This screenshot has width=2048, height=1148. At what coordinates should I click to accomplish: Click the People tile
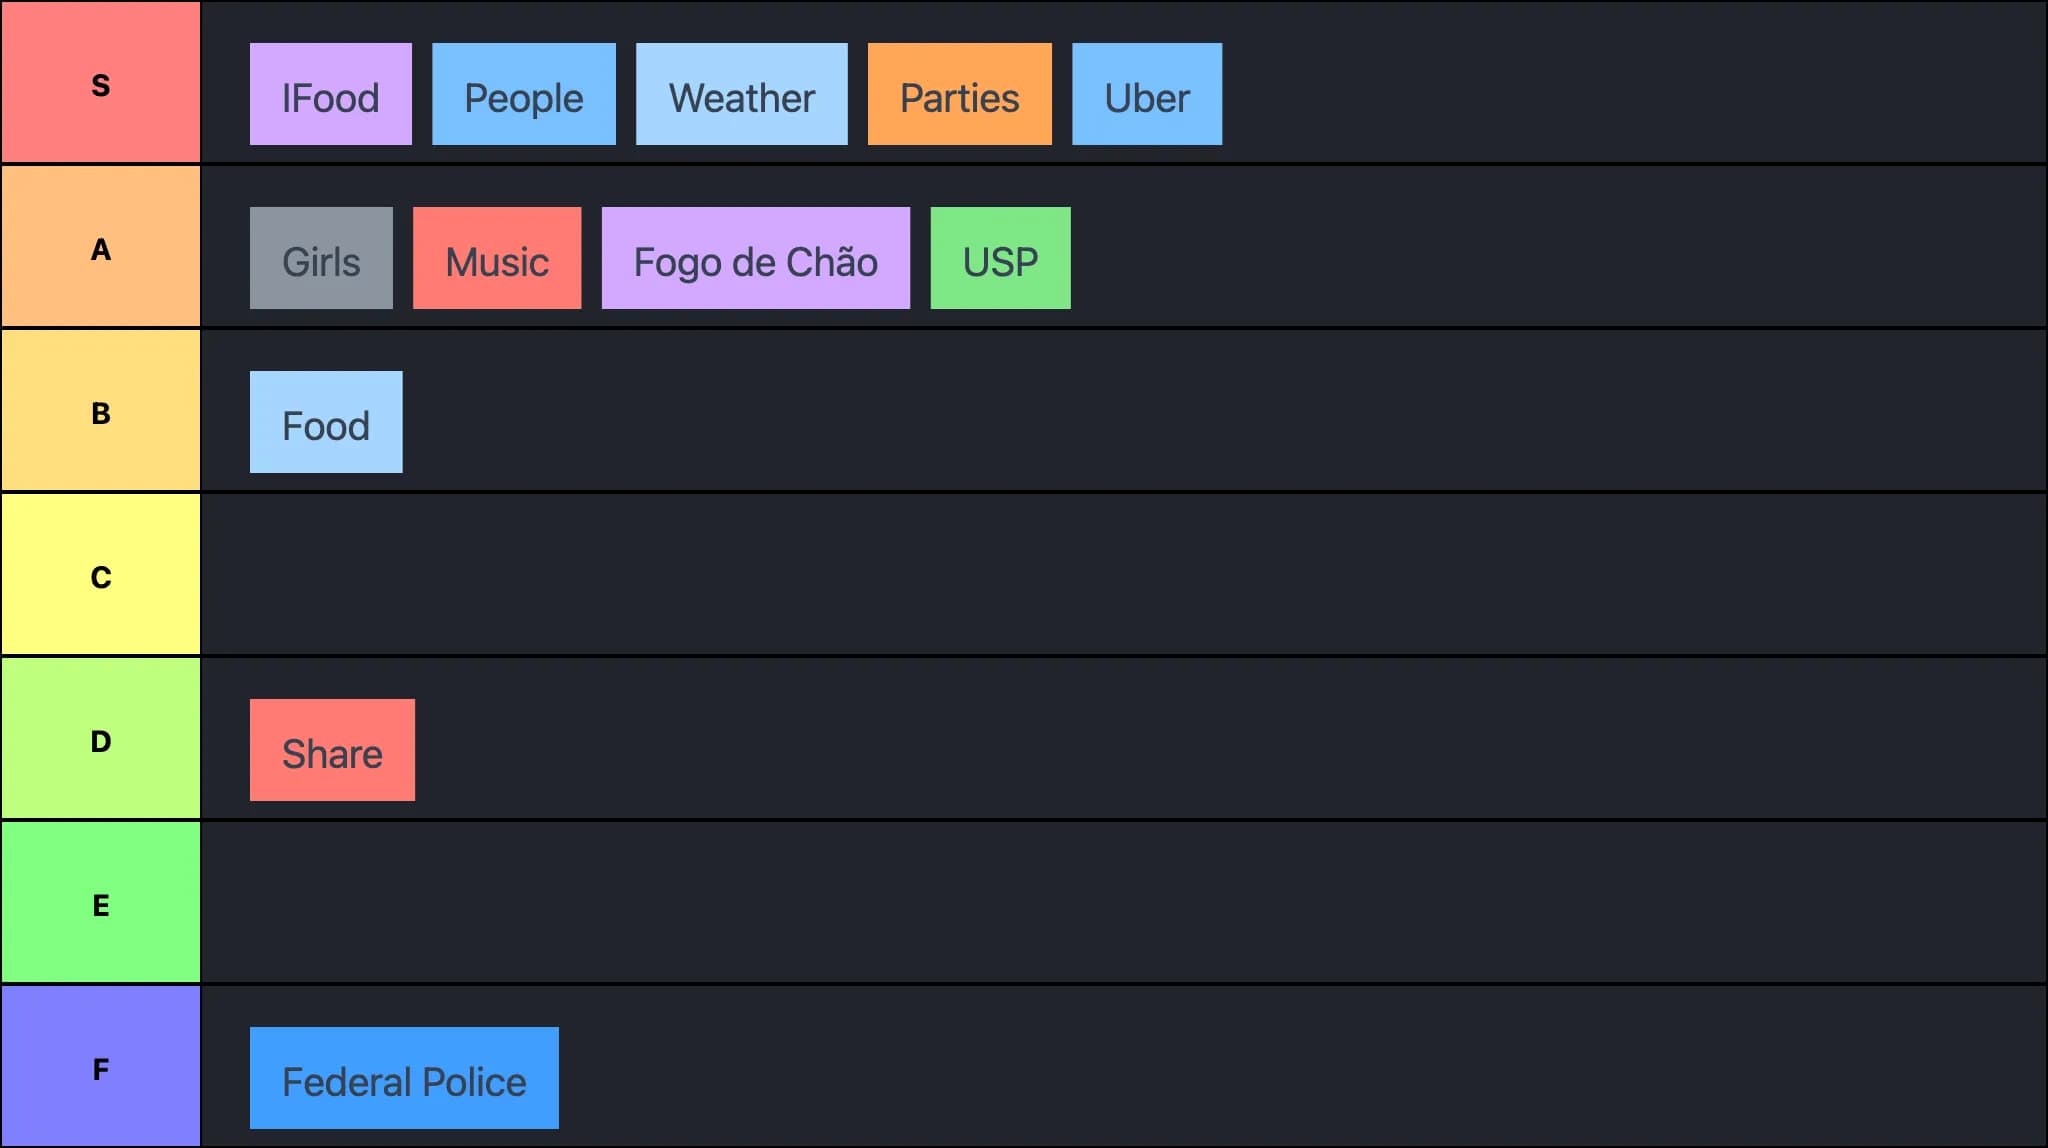pos(524,94)
